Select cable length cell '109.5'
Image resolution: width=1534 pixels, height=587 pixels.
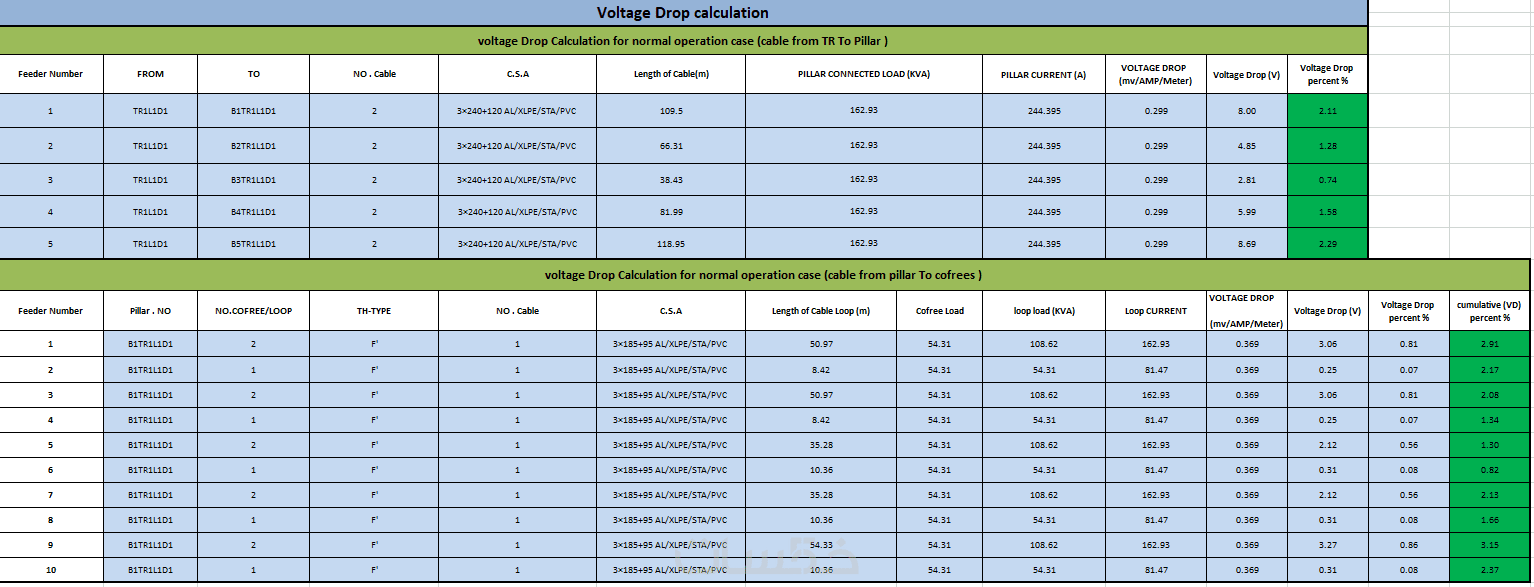coord(671,111)
